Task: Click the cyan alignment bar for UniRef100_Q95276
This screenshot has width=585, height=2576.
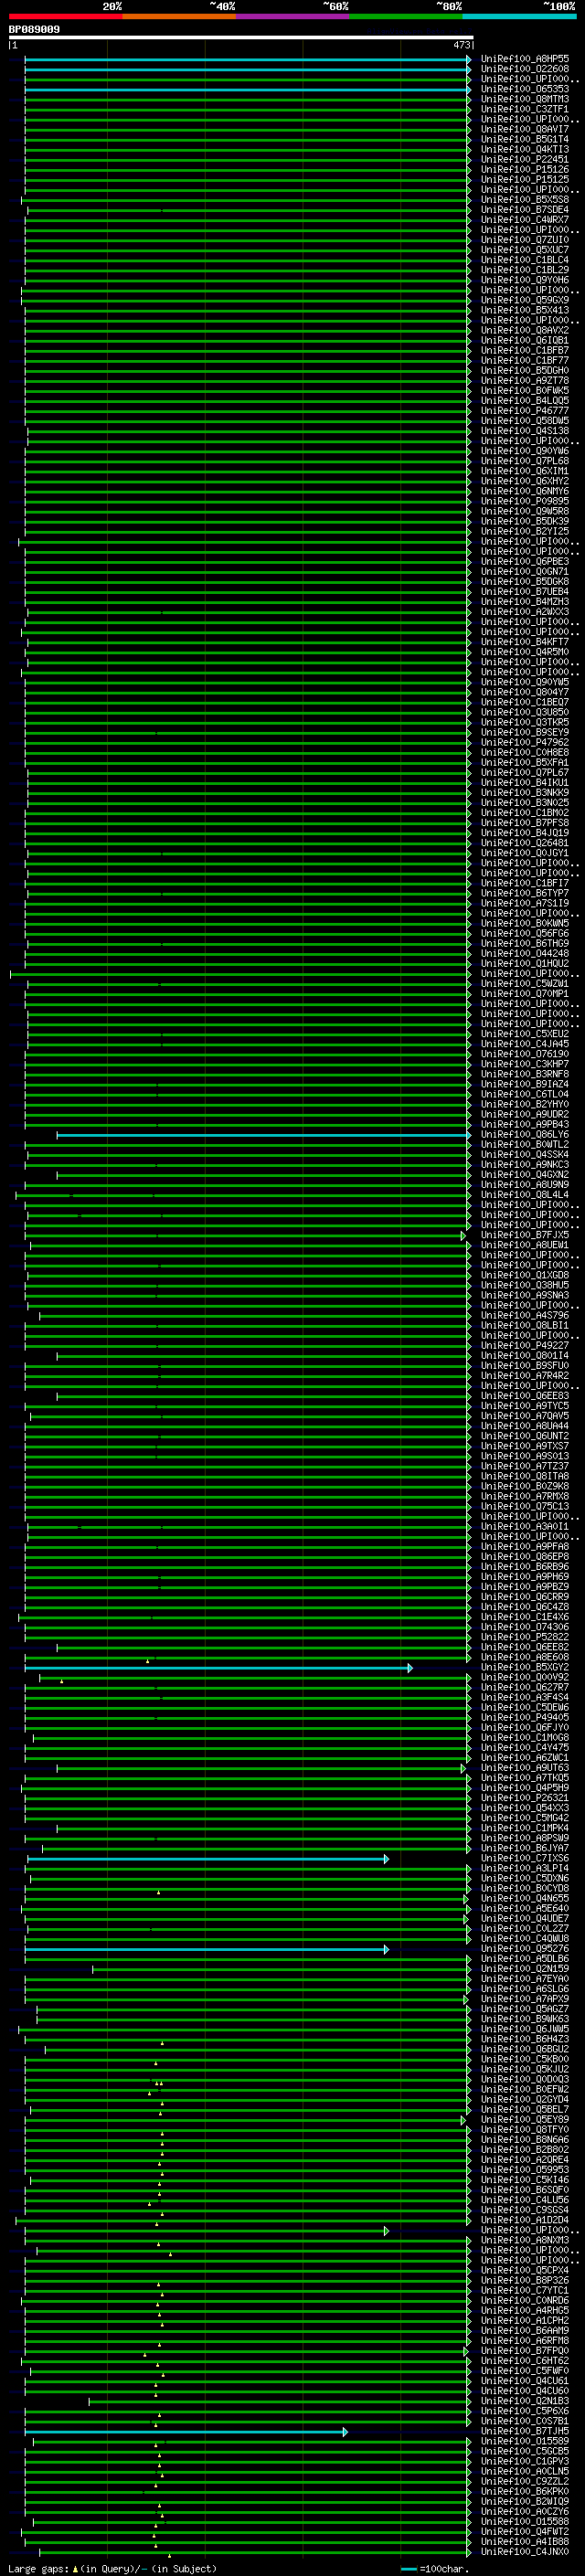Action: coord(206,1949)
